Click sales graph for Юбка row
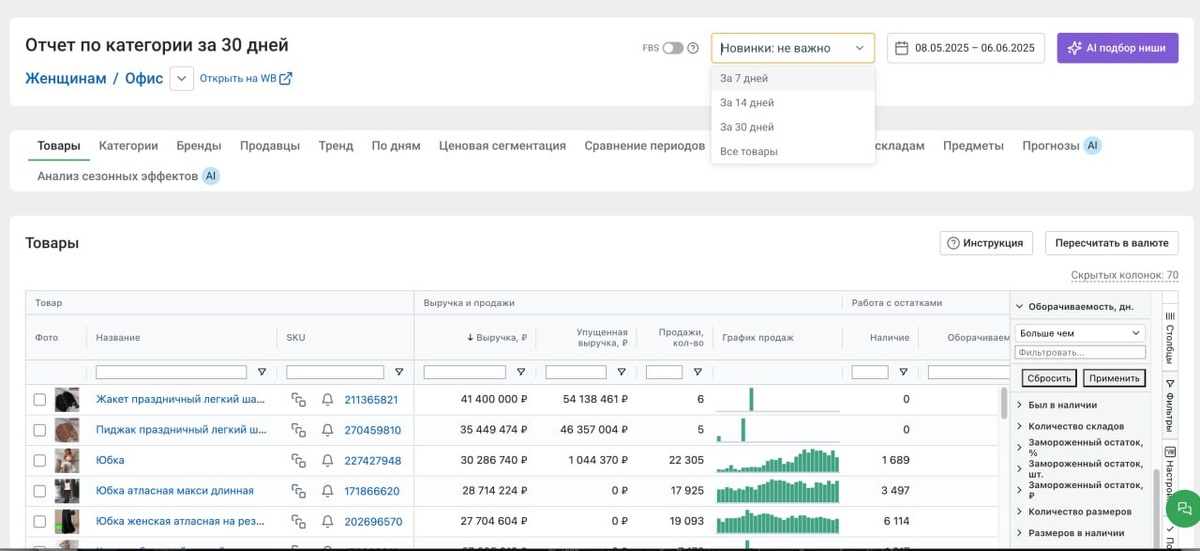This screenshot has height=551, width=1200. (778, 461)
